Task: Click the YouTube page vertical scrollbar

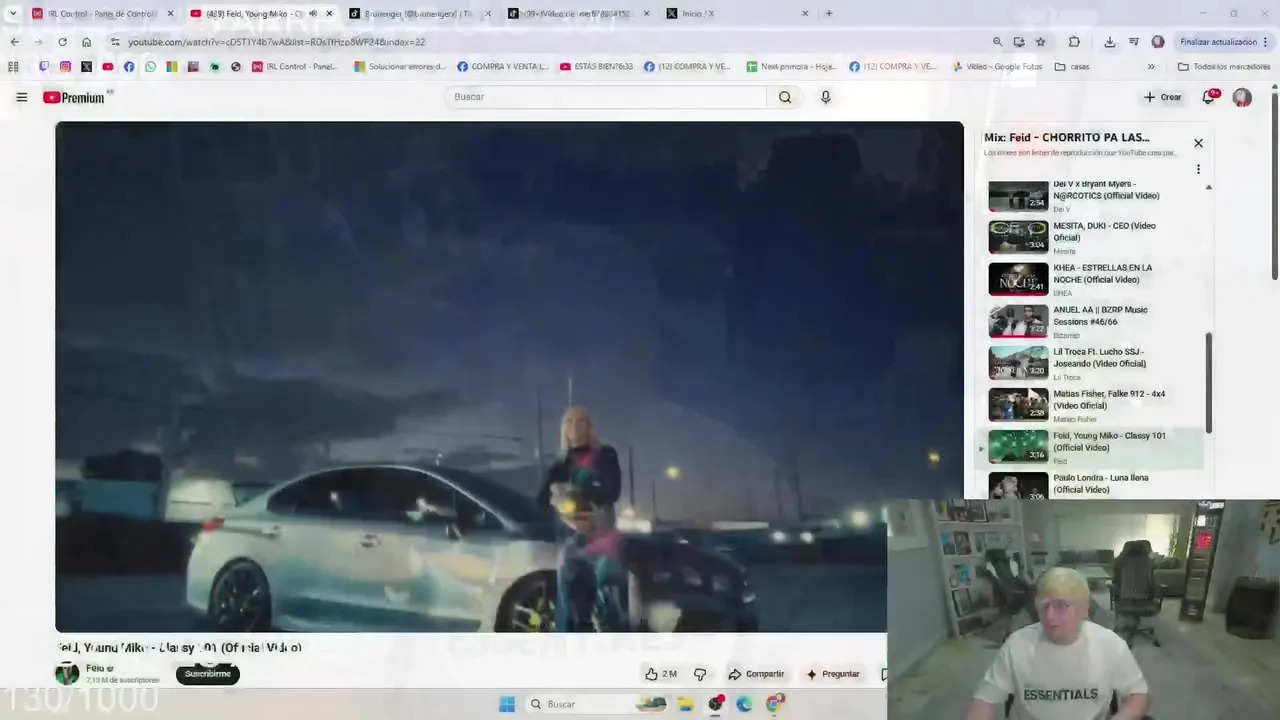Action: click(1274, 188)
